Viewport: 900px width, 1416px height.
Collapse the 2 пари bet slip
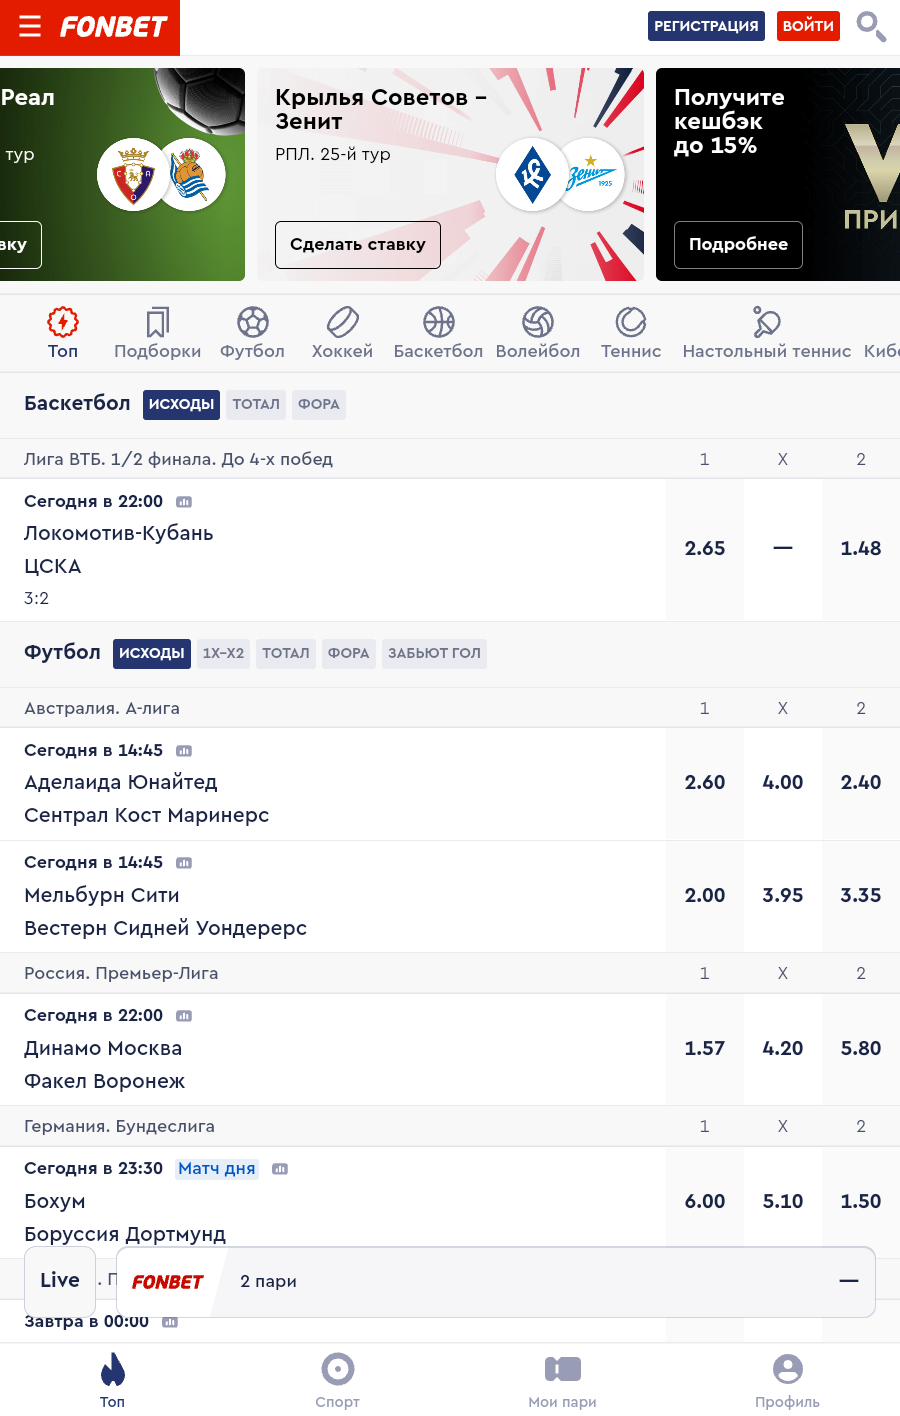coord(848,1281)
